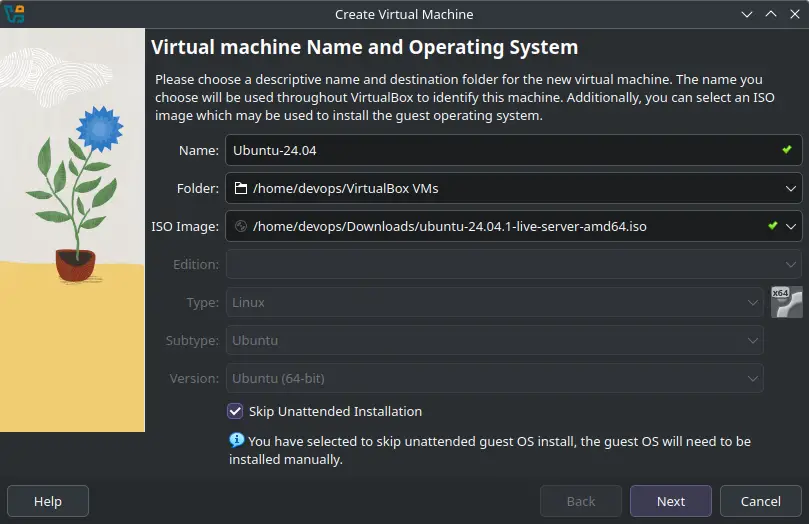Click green checkmark in Name field
Image resolution: width=809 pixels, height=524 pixels.
786,150
